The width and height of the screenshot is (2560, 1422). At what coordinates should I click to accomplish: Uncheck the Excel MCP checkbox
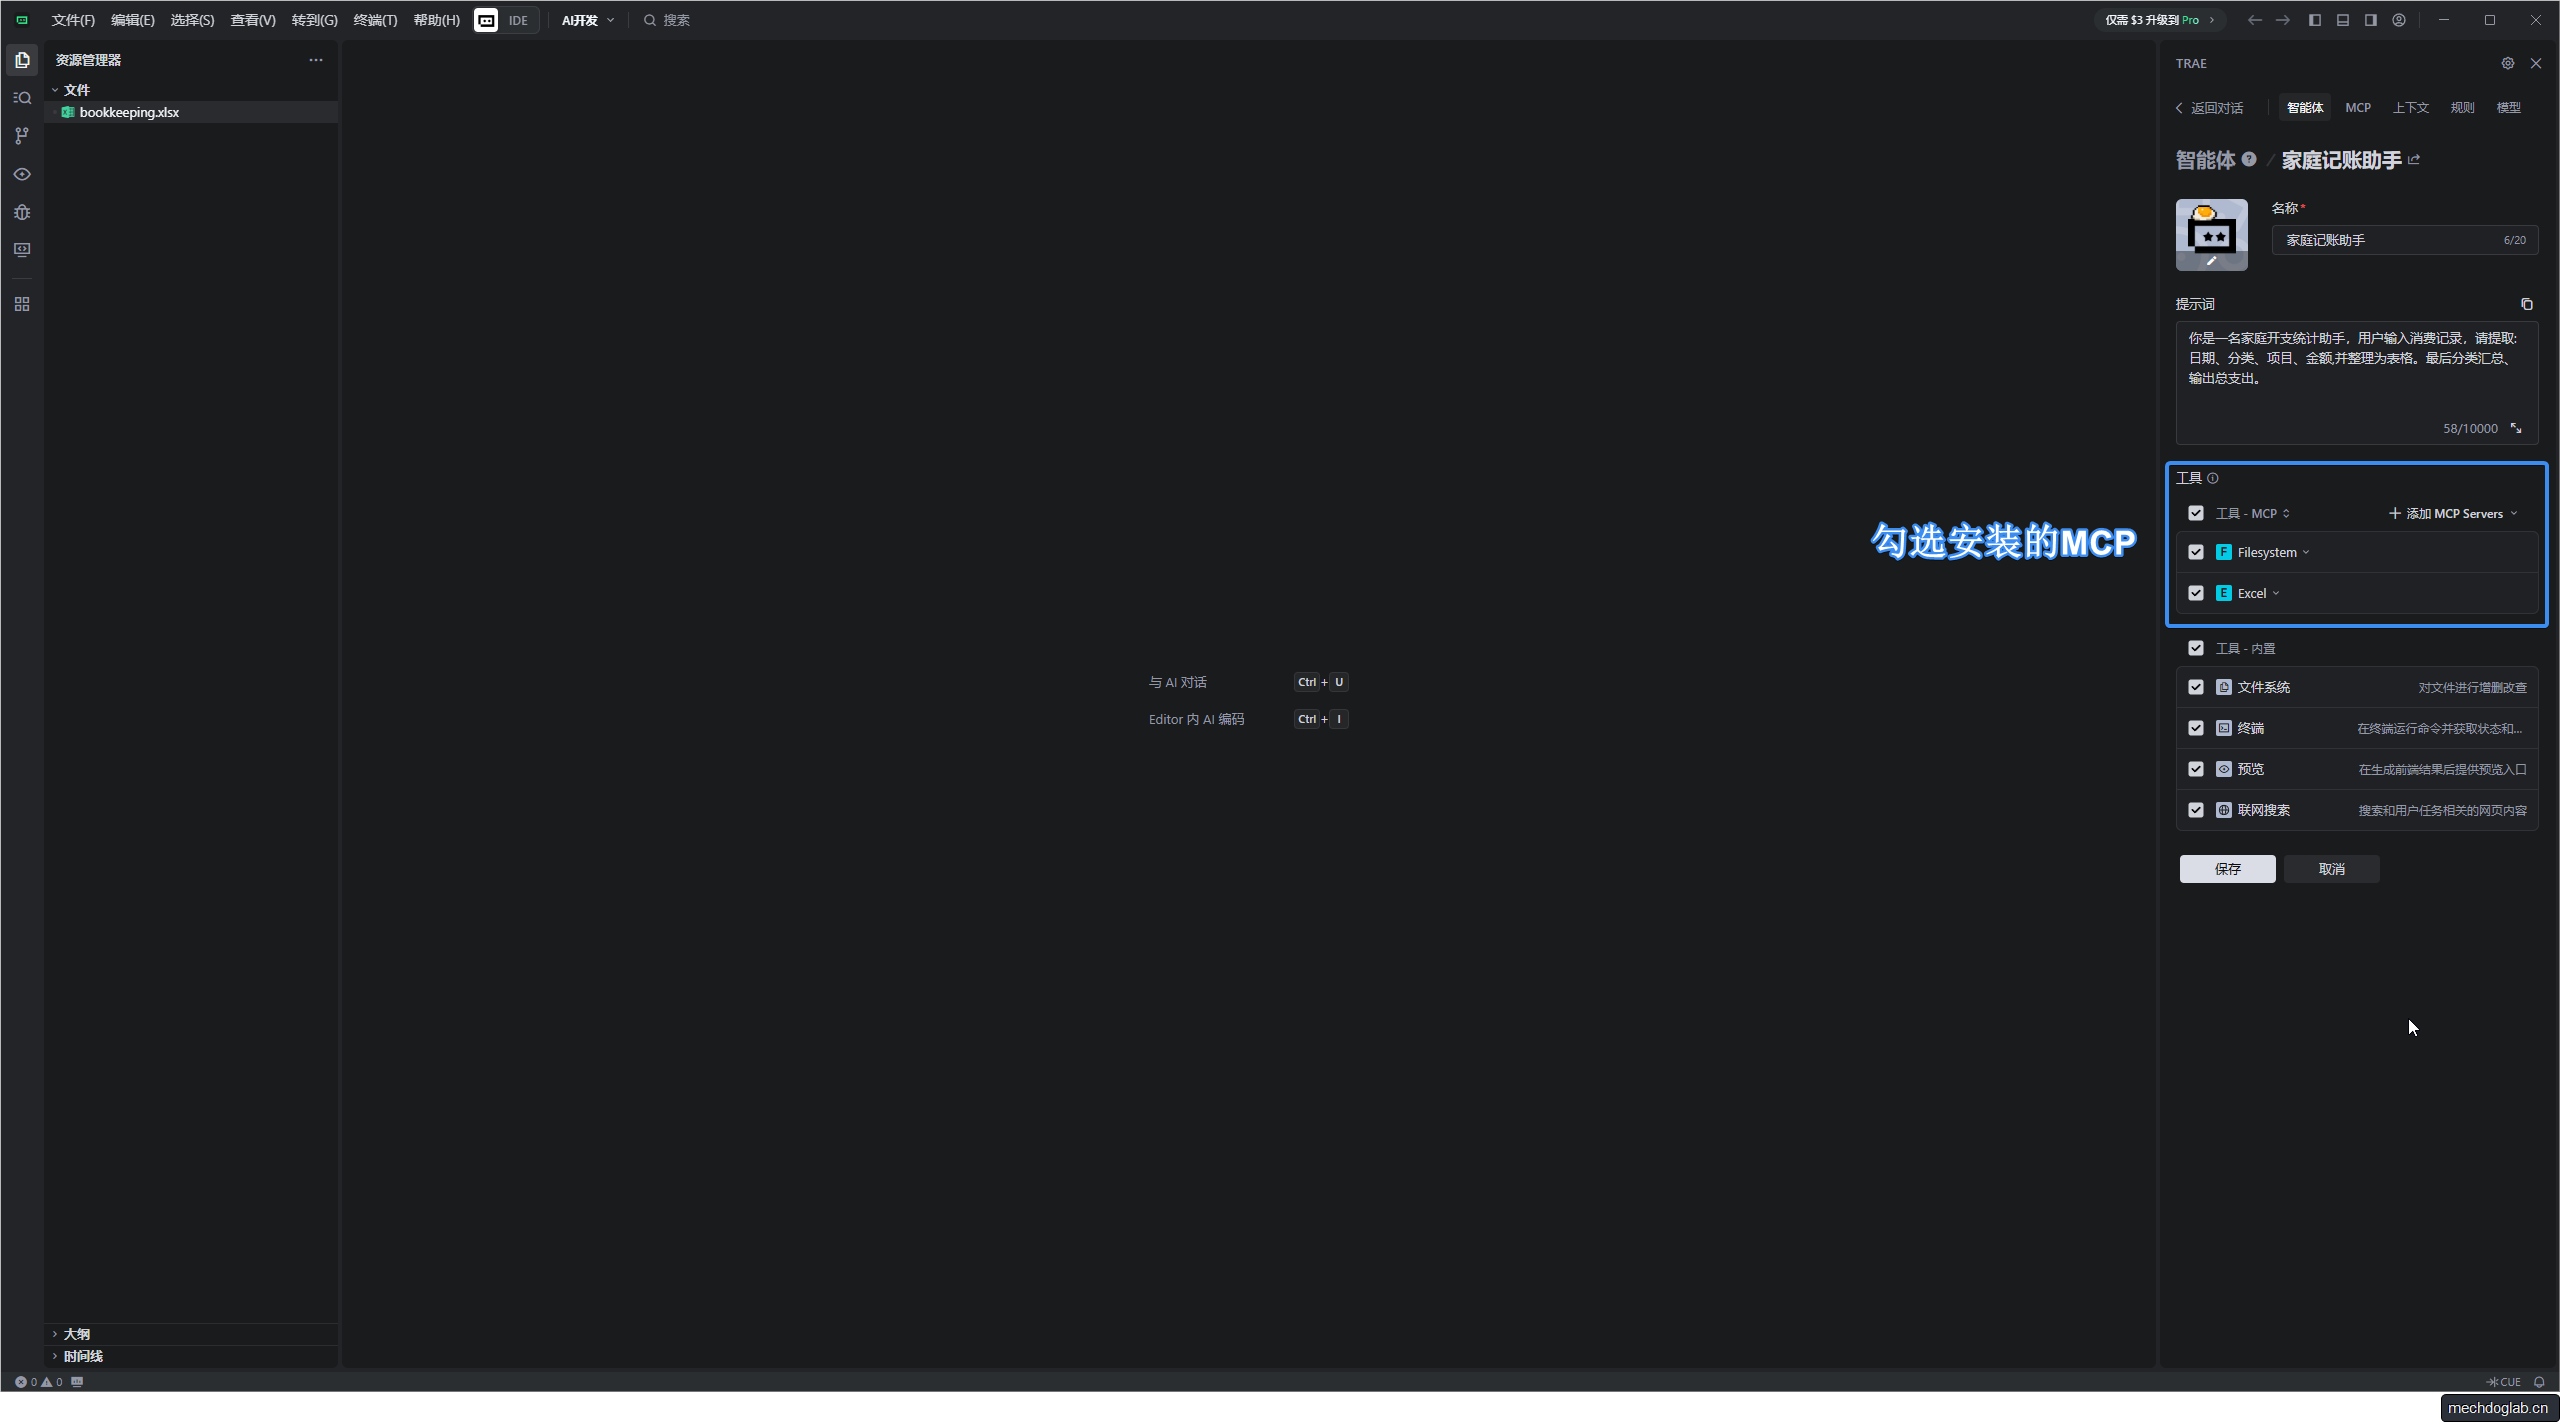click(x=2196, y=593)
